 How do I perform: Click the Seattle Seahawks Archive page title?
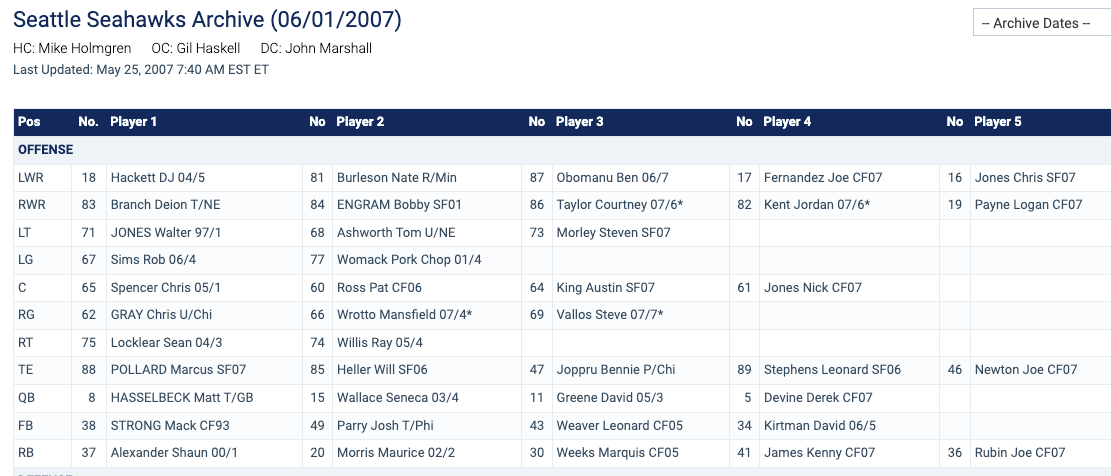(x=207, y=19)
